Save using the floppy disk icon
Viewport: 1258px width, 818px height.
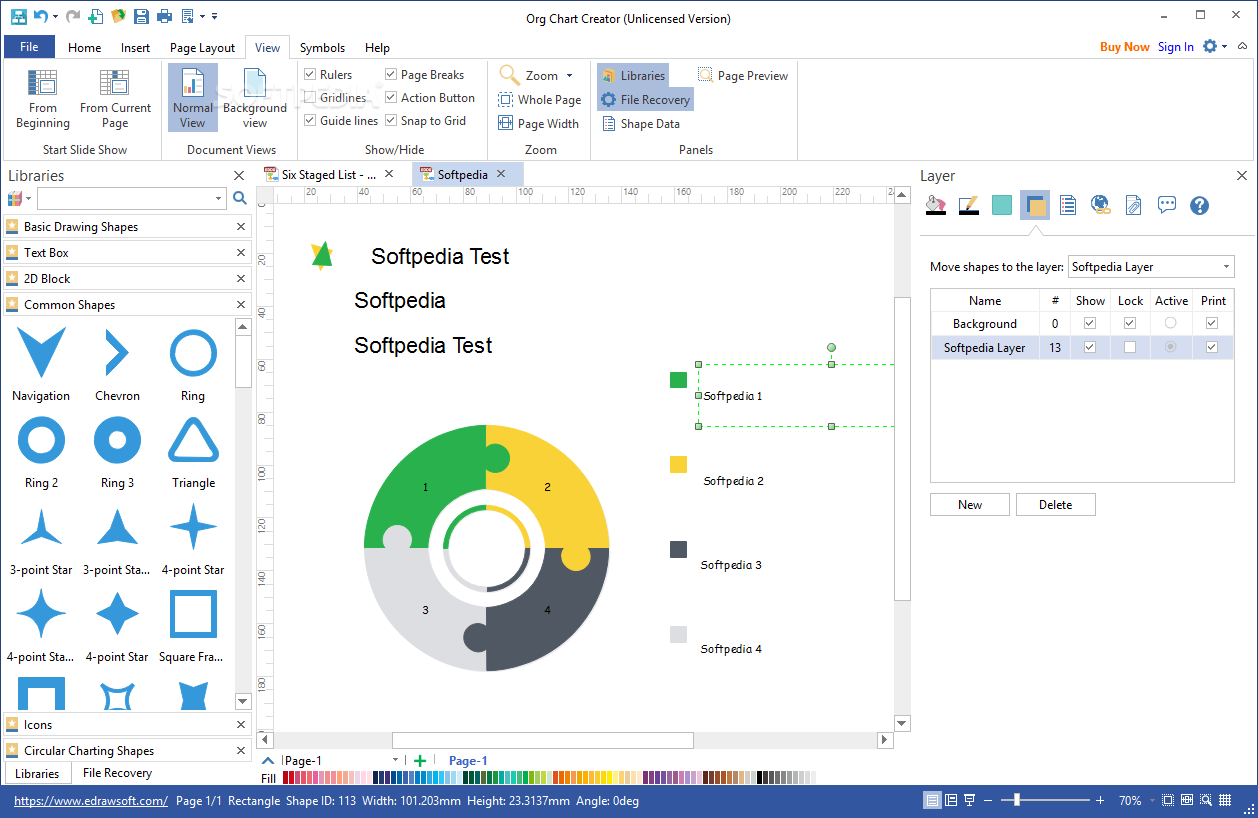(141, 16)
